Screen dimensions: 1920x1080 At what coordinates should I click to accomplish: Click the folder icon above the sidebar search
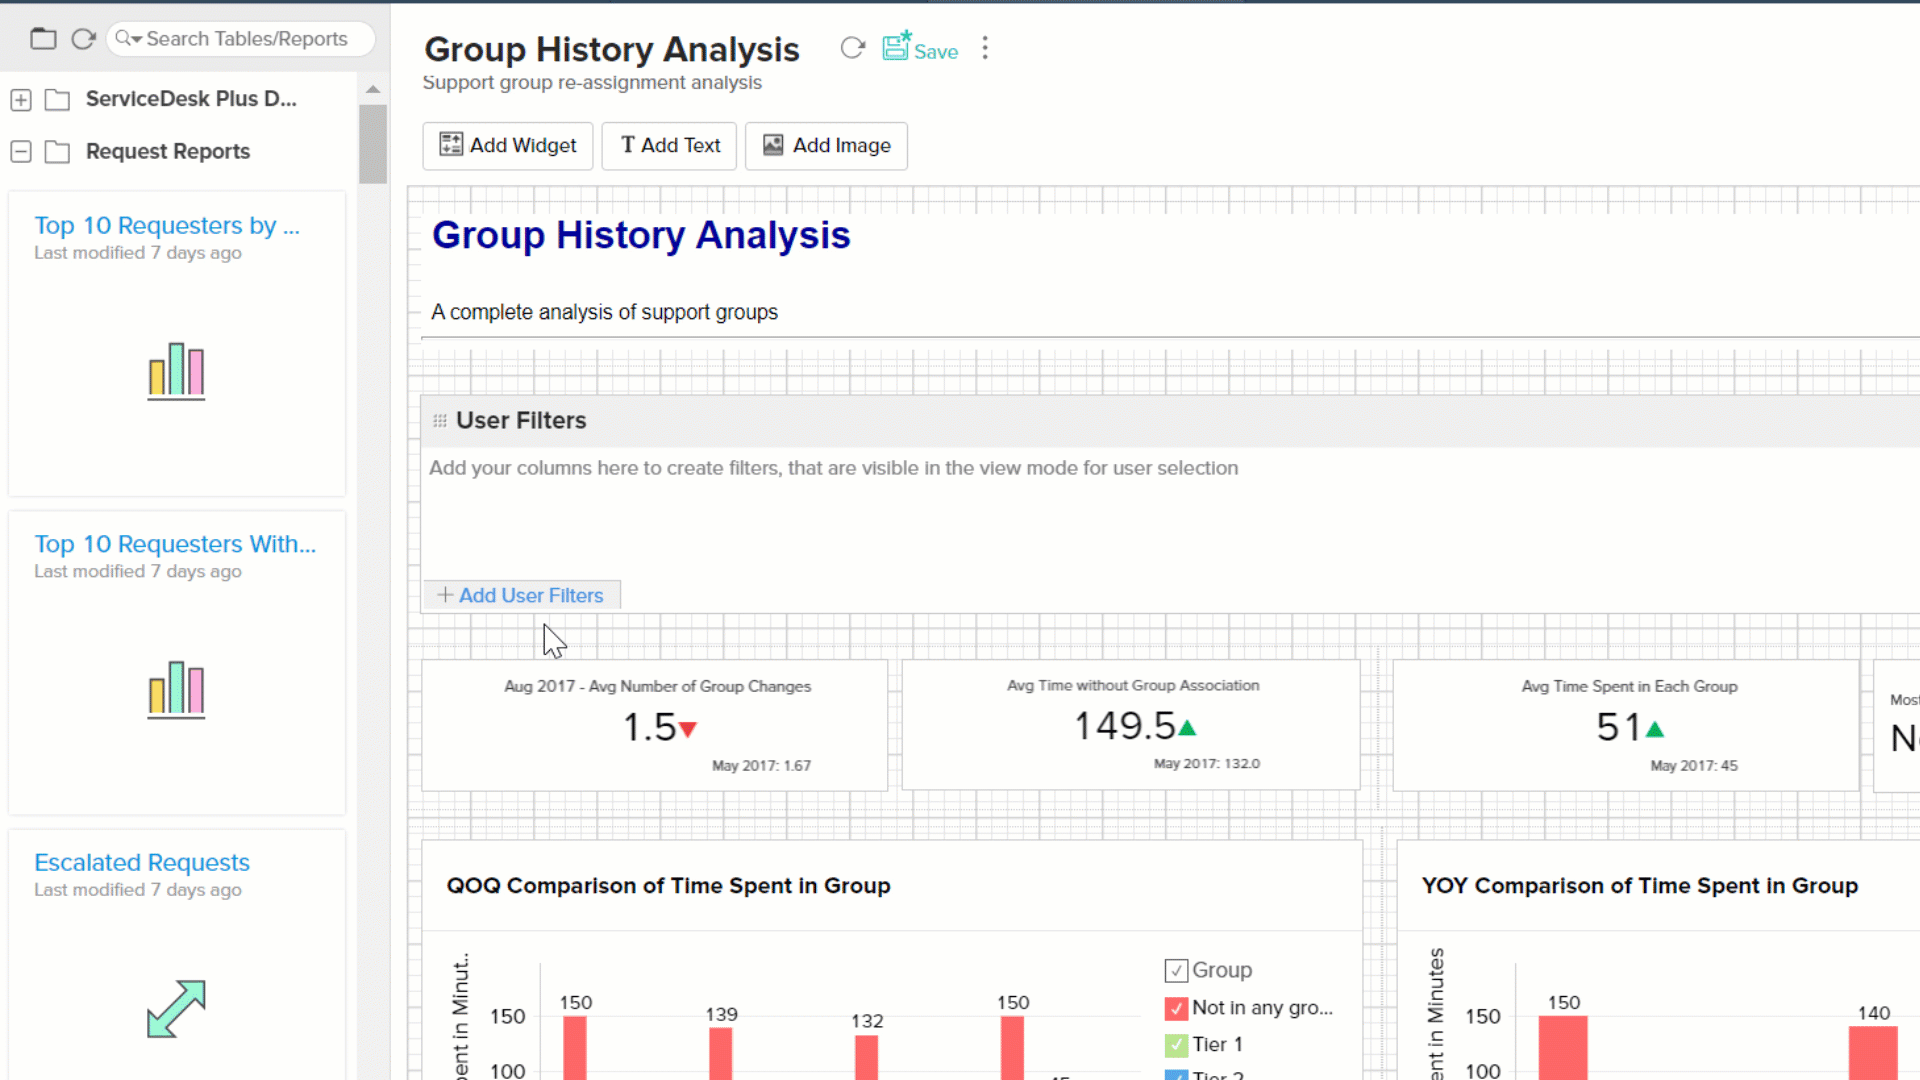click(43, 38)
